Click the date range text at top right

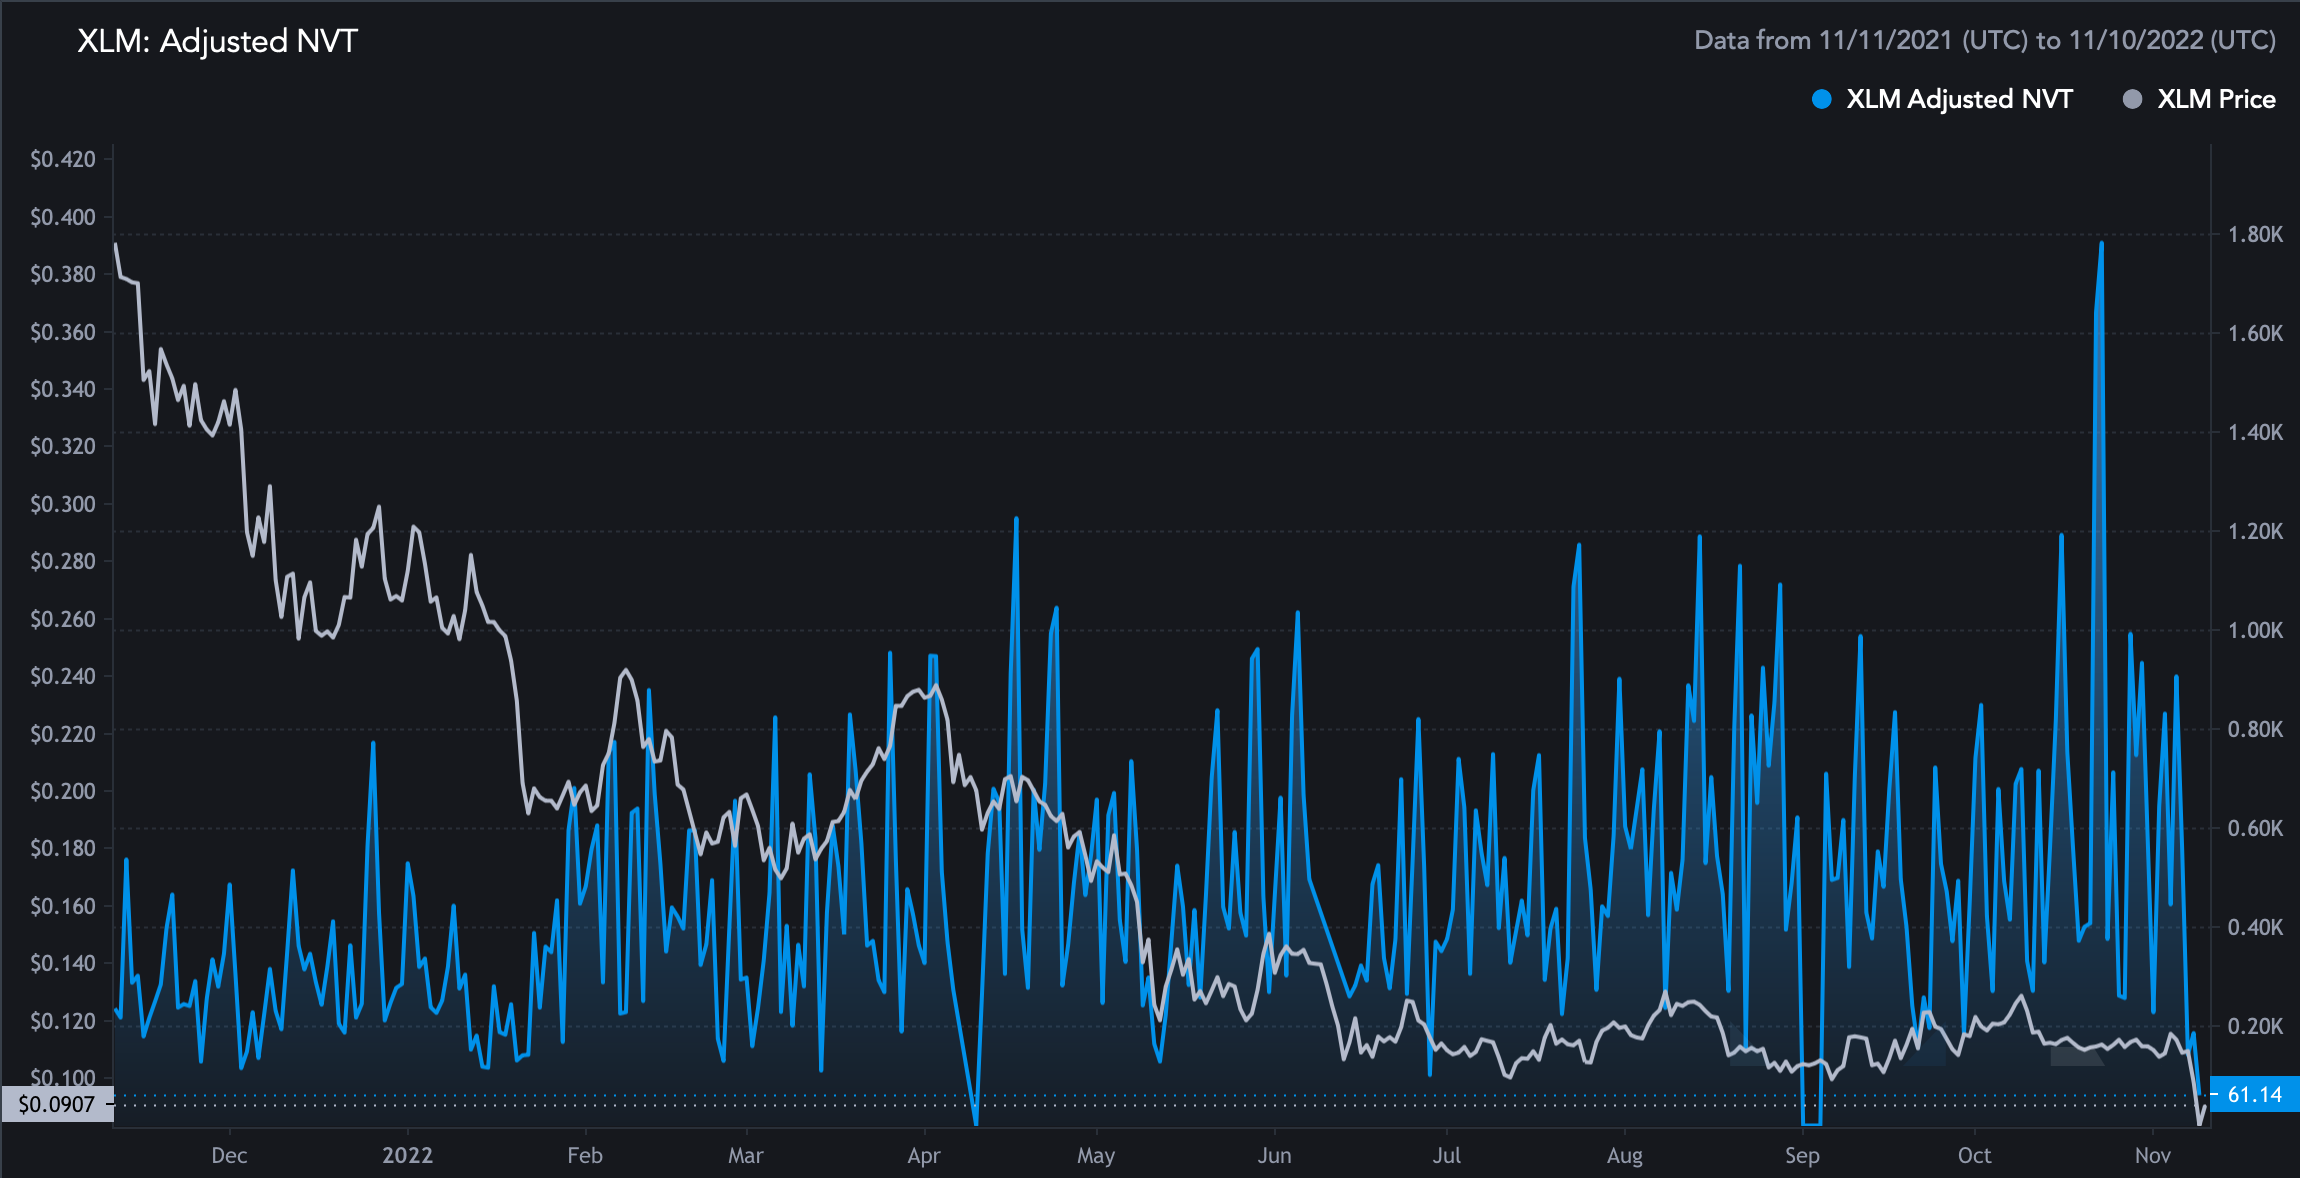coord(1984,41)
